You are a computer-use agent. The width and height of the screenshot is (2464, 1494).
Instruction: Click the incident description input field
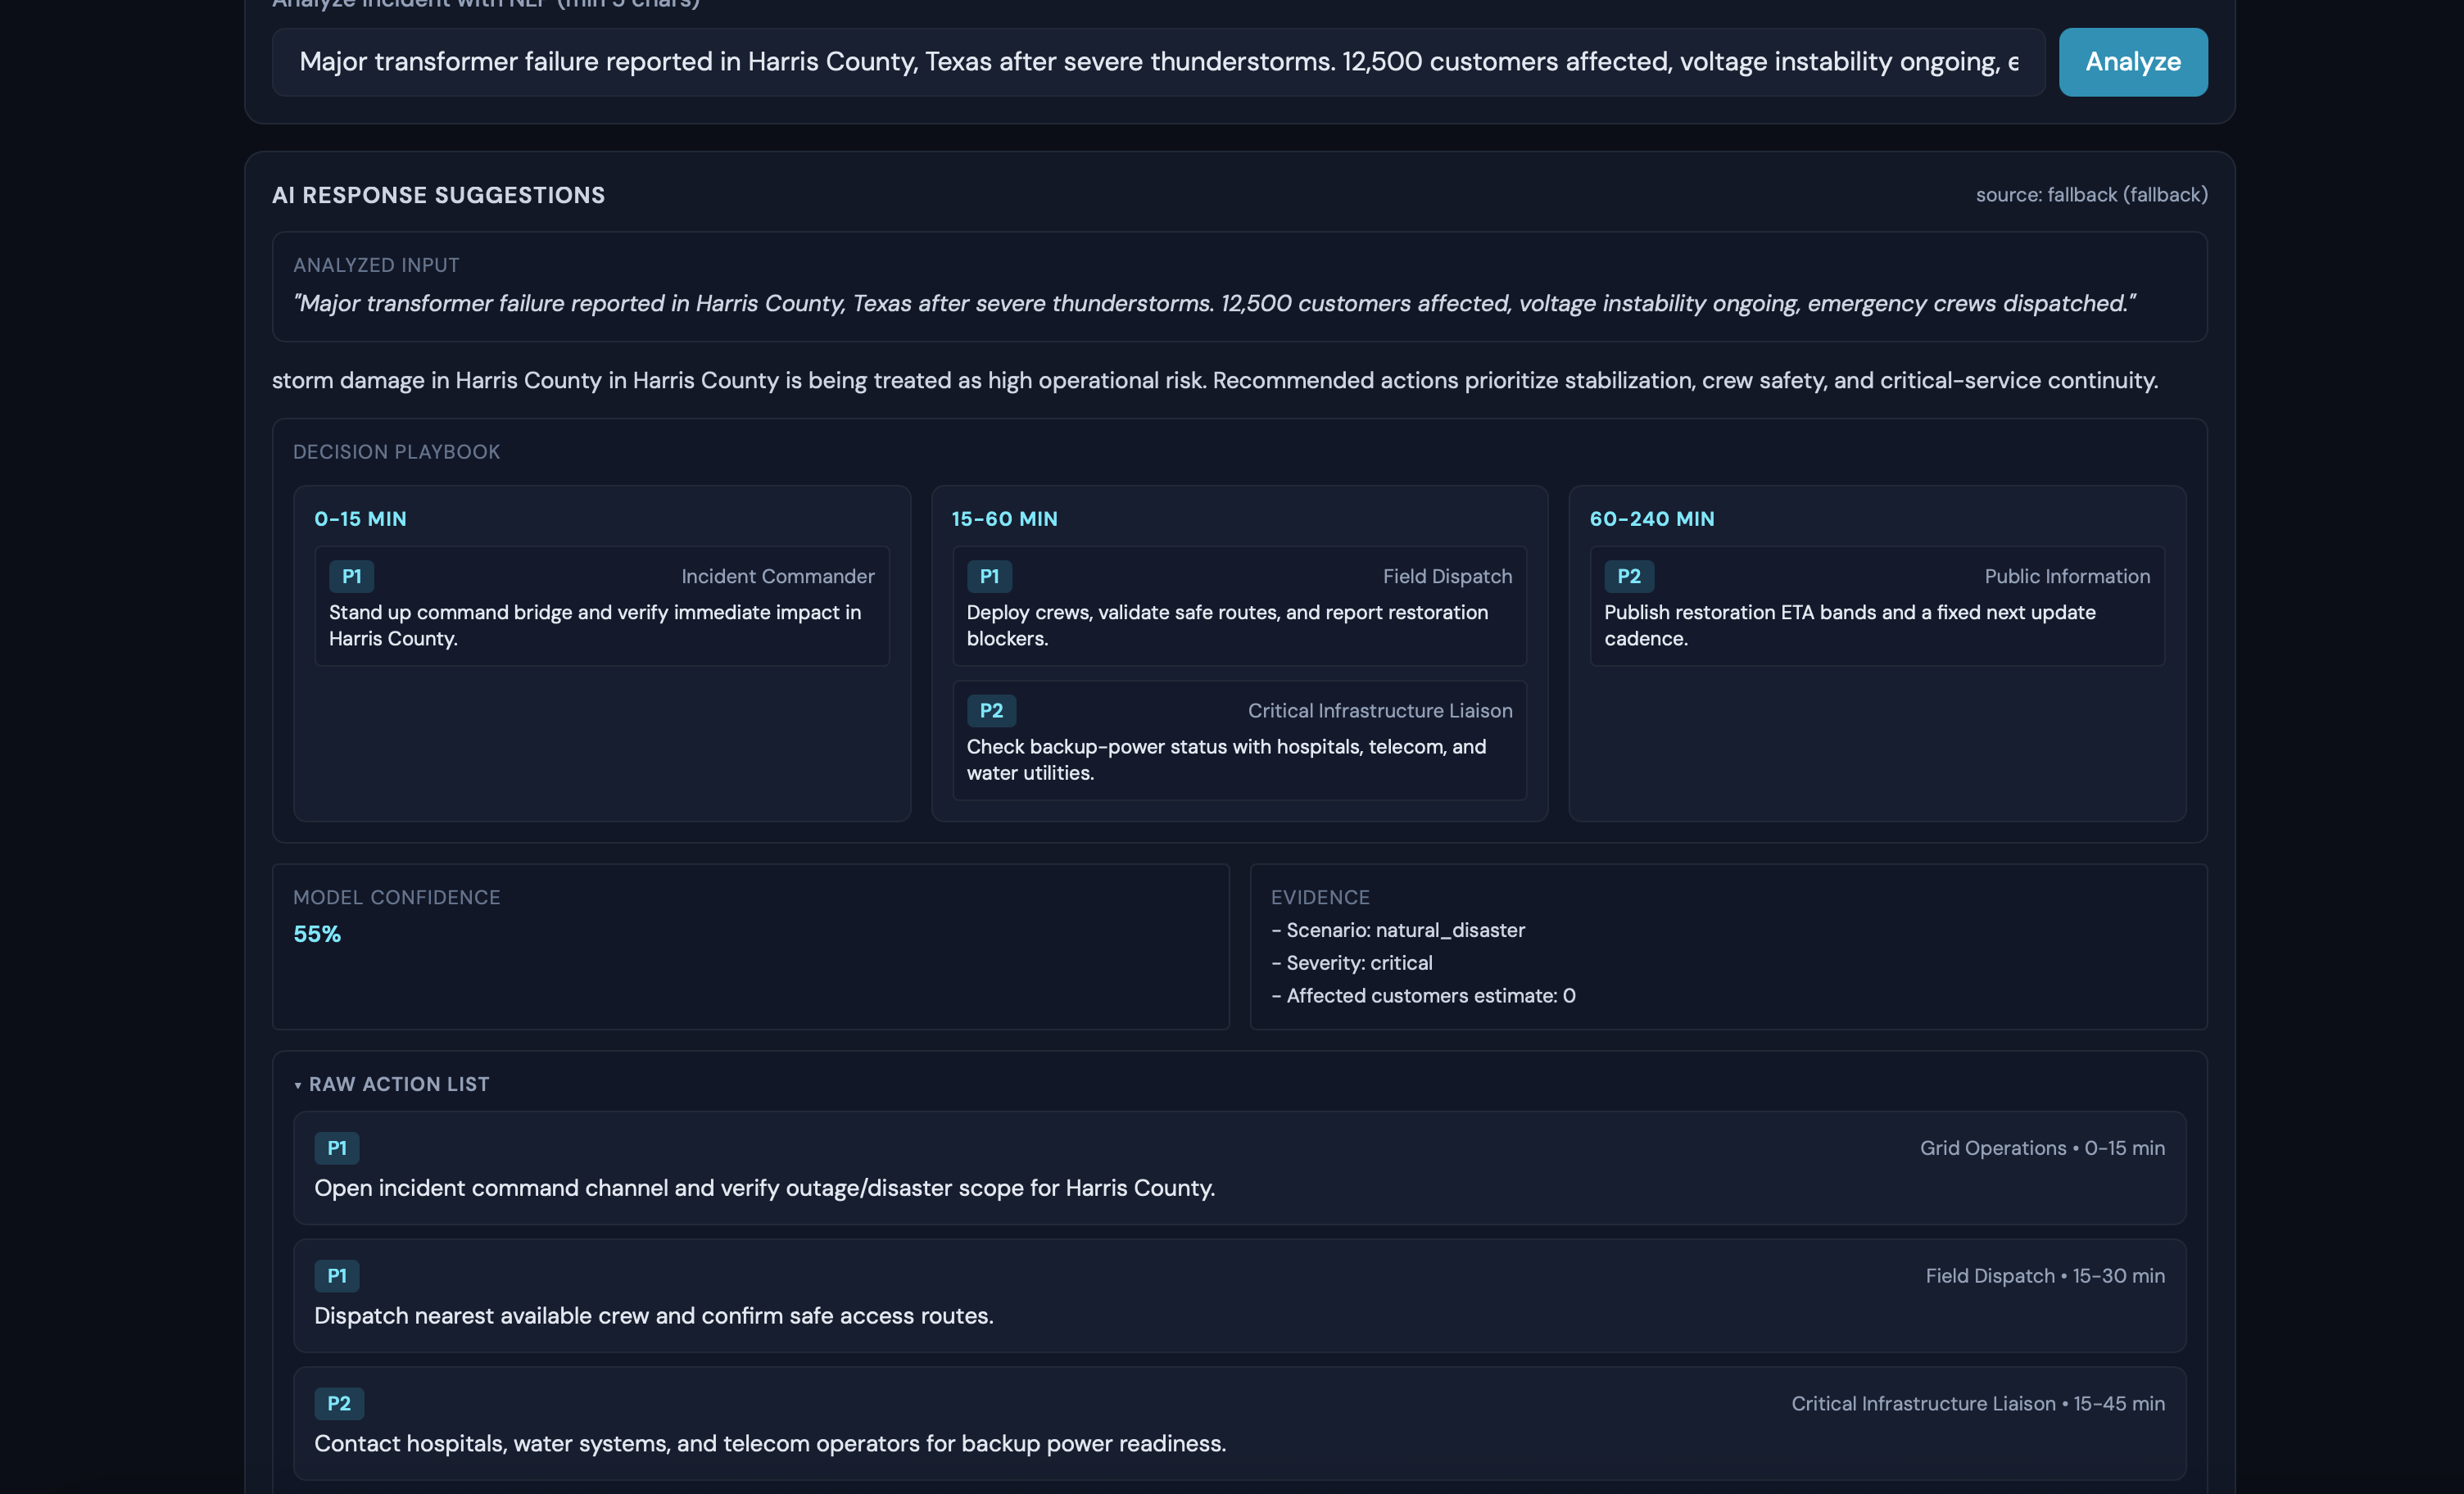point(1157,62)
